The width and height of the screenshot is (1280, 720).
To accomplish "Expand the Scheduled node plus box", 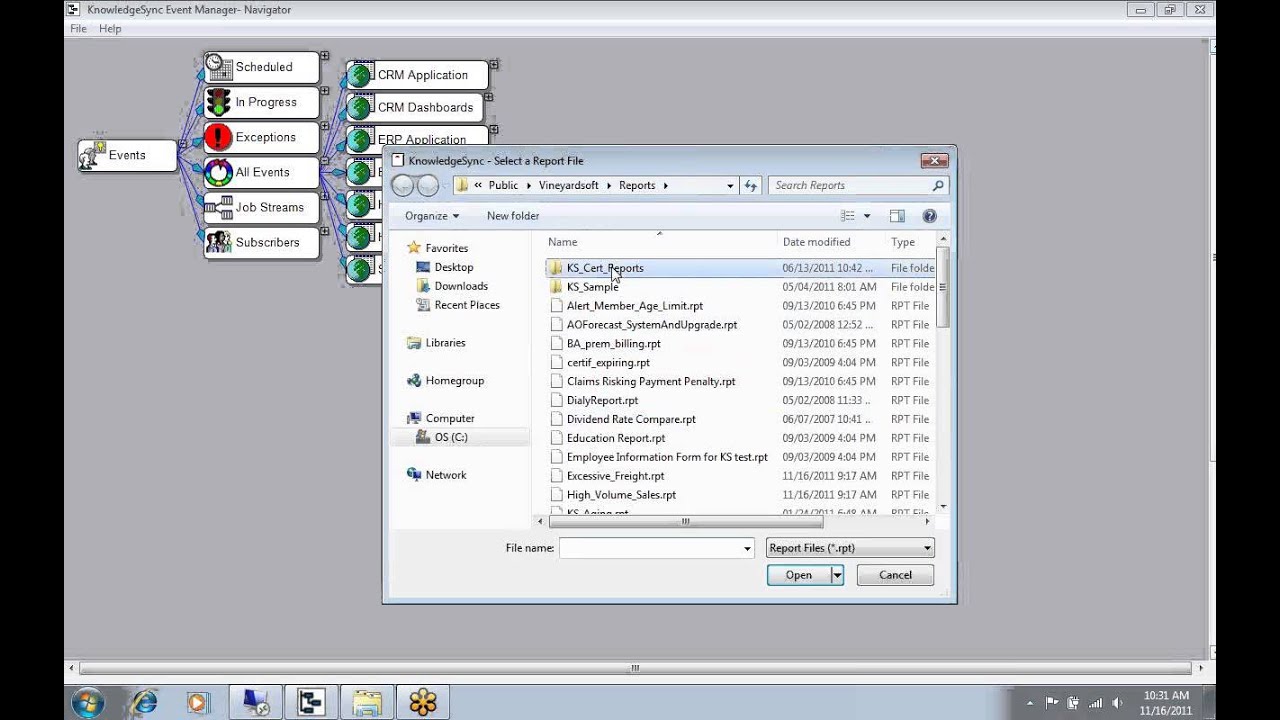I will [325, 55].
